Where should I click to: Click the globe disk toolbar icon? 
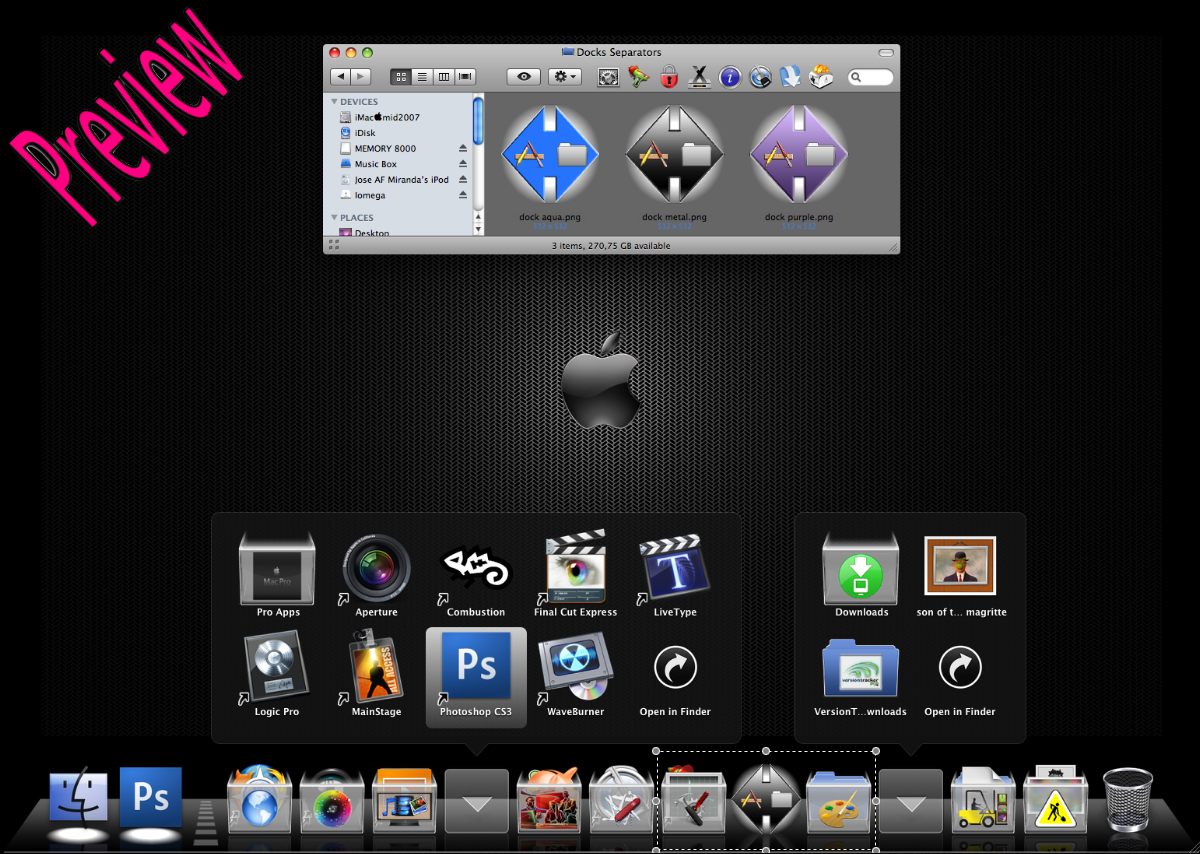click(760, 77)
